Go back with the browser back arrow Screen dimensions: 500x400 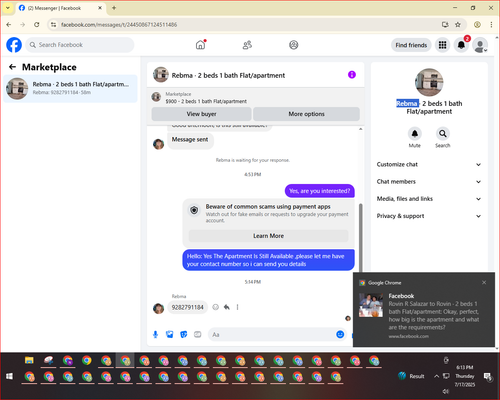point(9,25)
